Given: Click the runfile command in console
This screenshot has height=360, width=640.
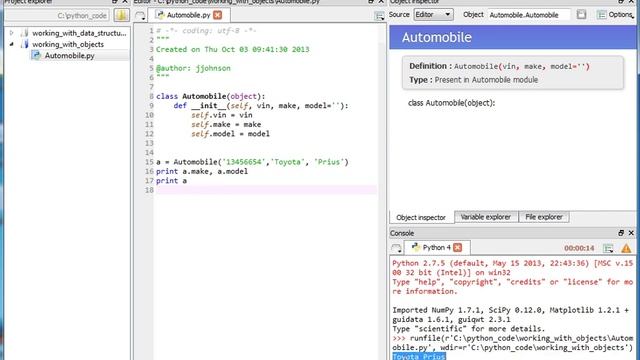Looking at the screenshot, I should point(512,343).
